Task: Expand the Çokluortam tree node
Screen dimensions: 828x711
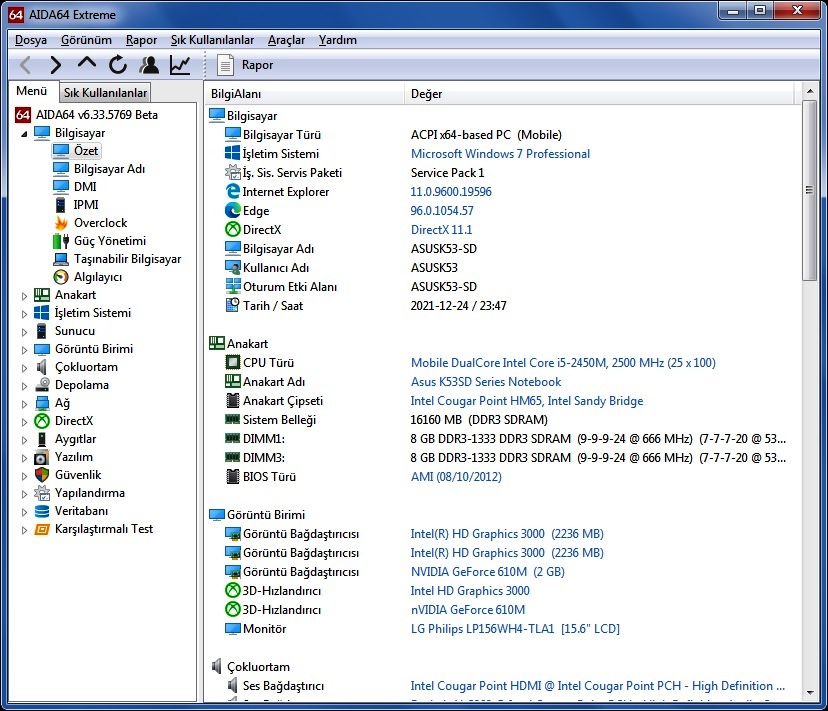Action: click(x=24, y=368)
